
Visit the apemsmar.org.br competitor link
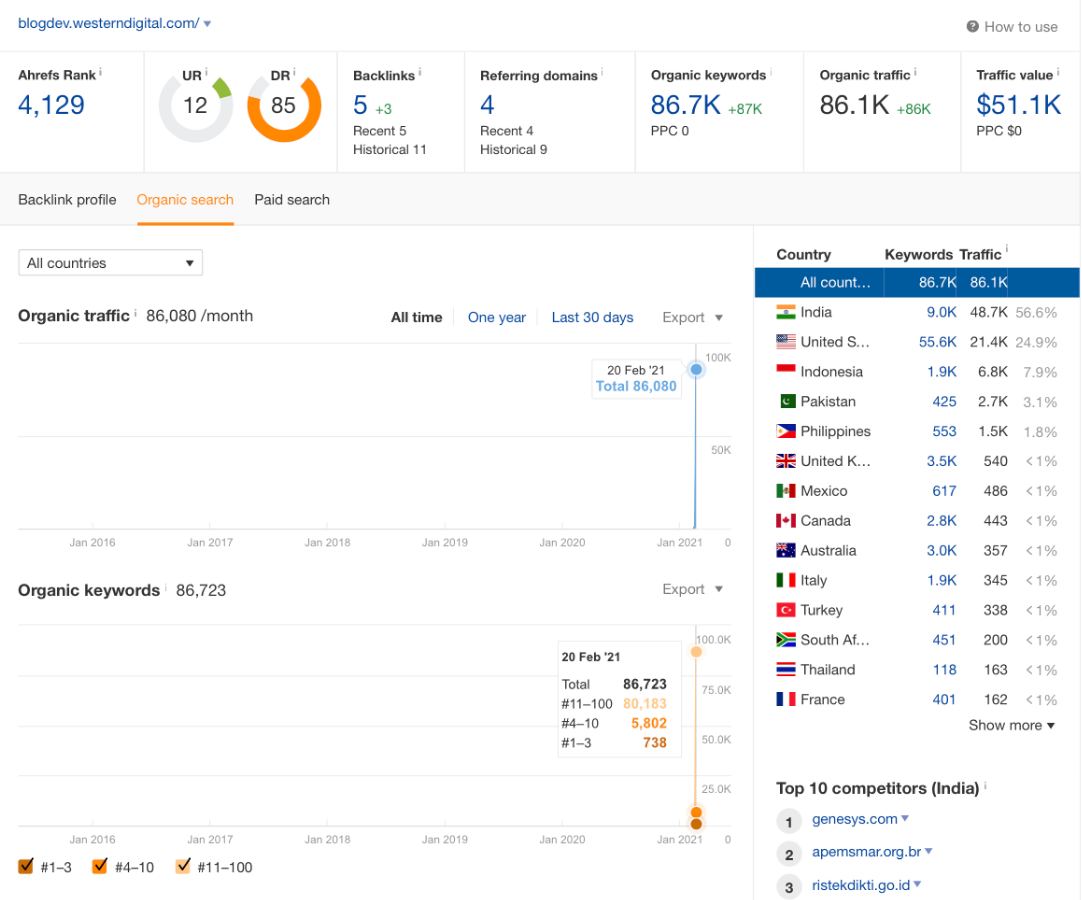[x=866, y=852]
